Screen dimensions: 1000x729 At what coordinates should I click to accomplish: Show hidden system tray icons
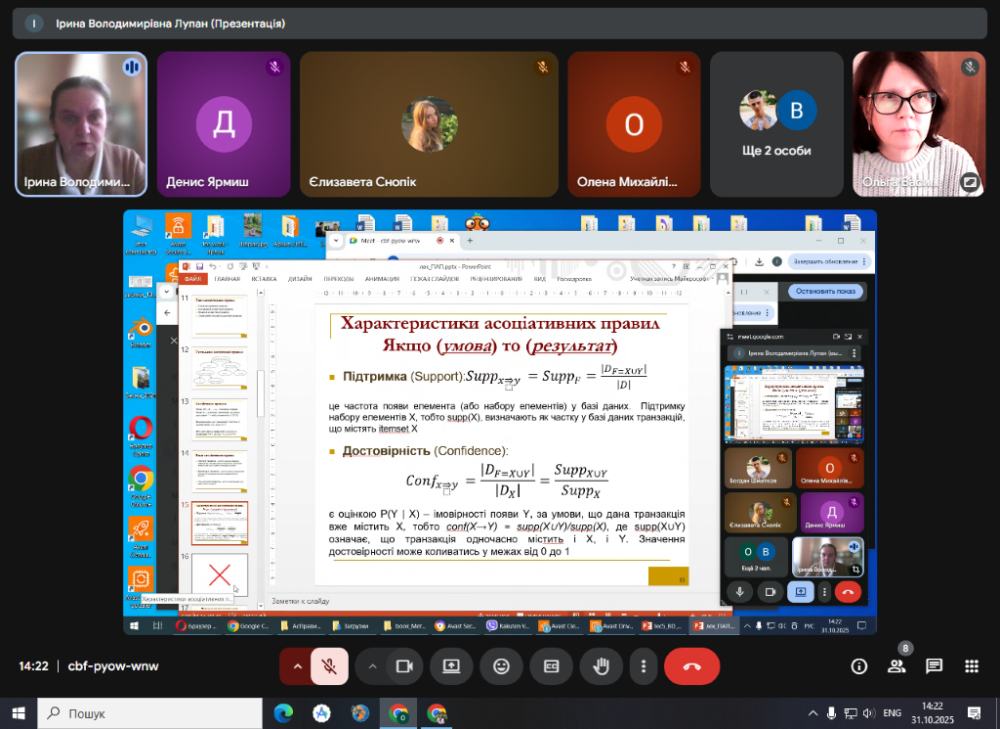click(x=812, y=713)
